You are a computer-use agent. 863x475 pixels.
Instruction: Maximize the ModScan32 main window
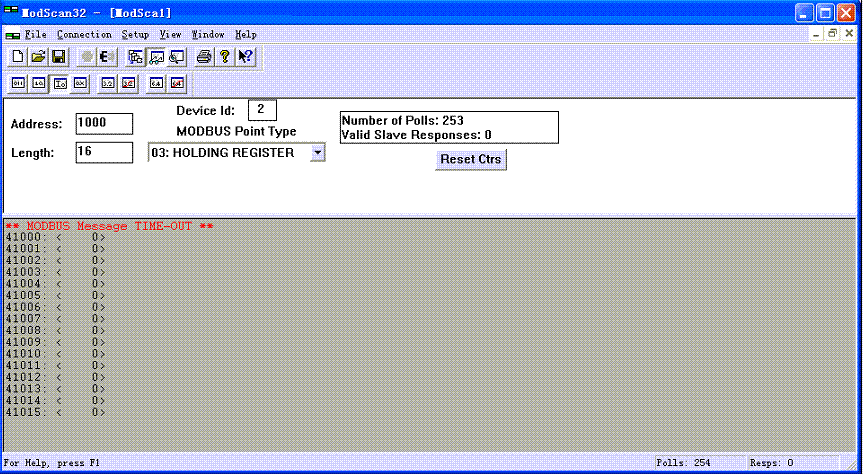click(x=826, y=13)
